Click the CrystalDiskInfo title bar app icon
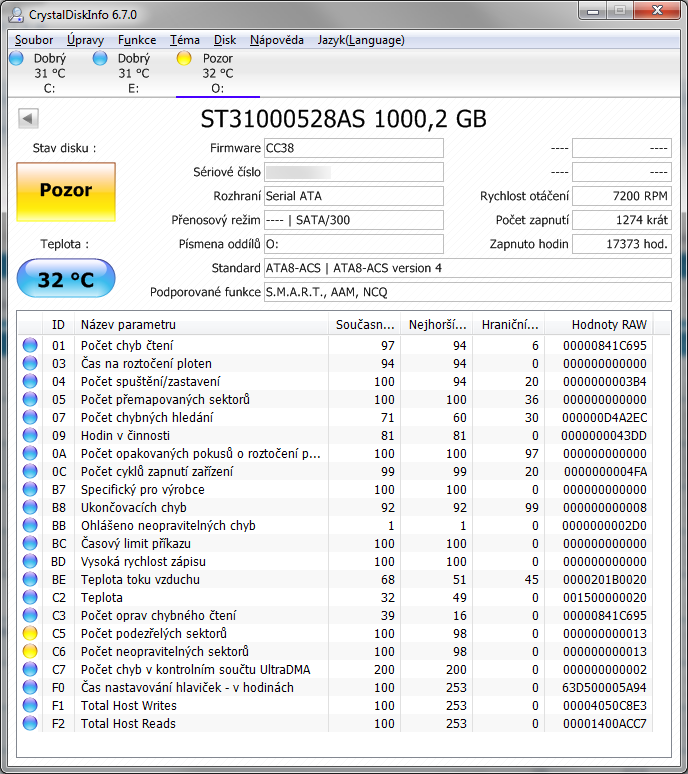The height and width of the screenshot is (774, 688). [16, 15]
